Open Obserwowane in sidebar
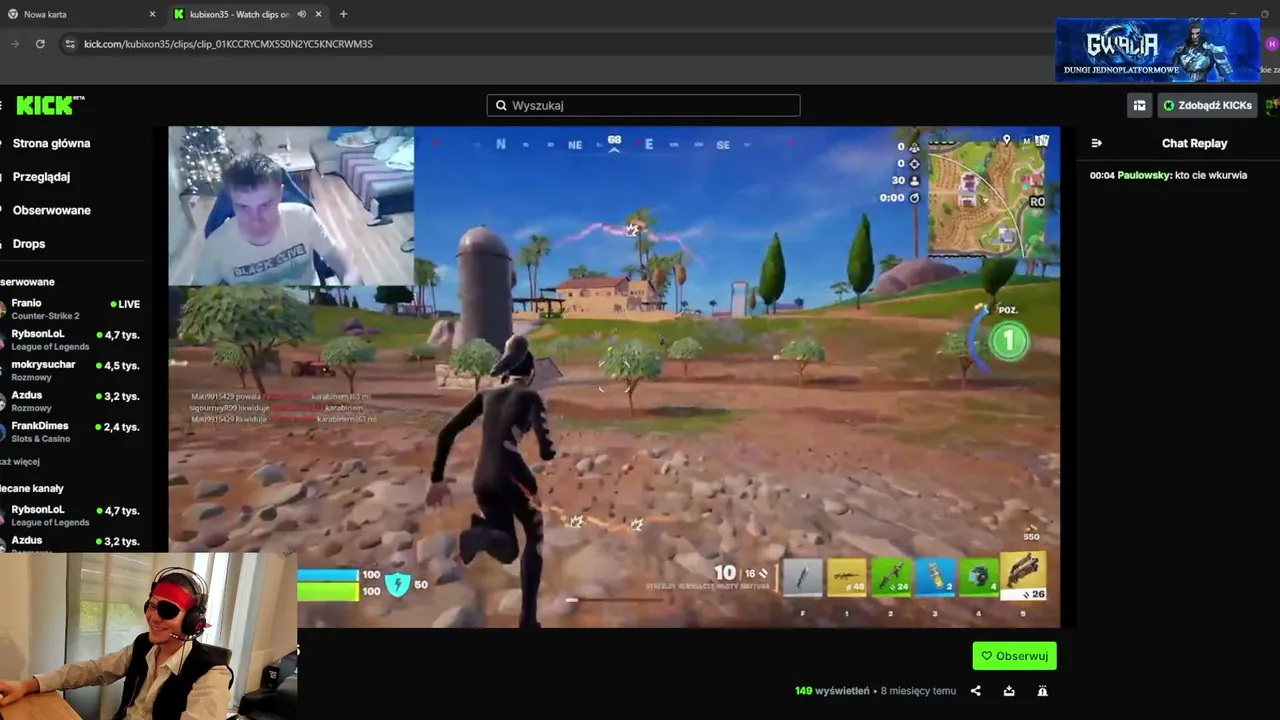 coord(51,210)
